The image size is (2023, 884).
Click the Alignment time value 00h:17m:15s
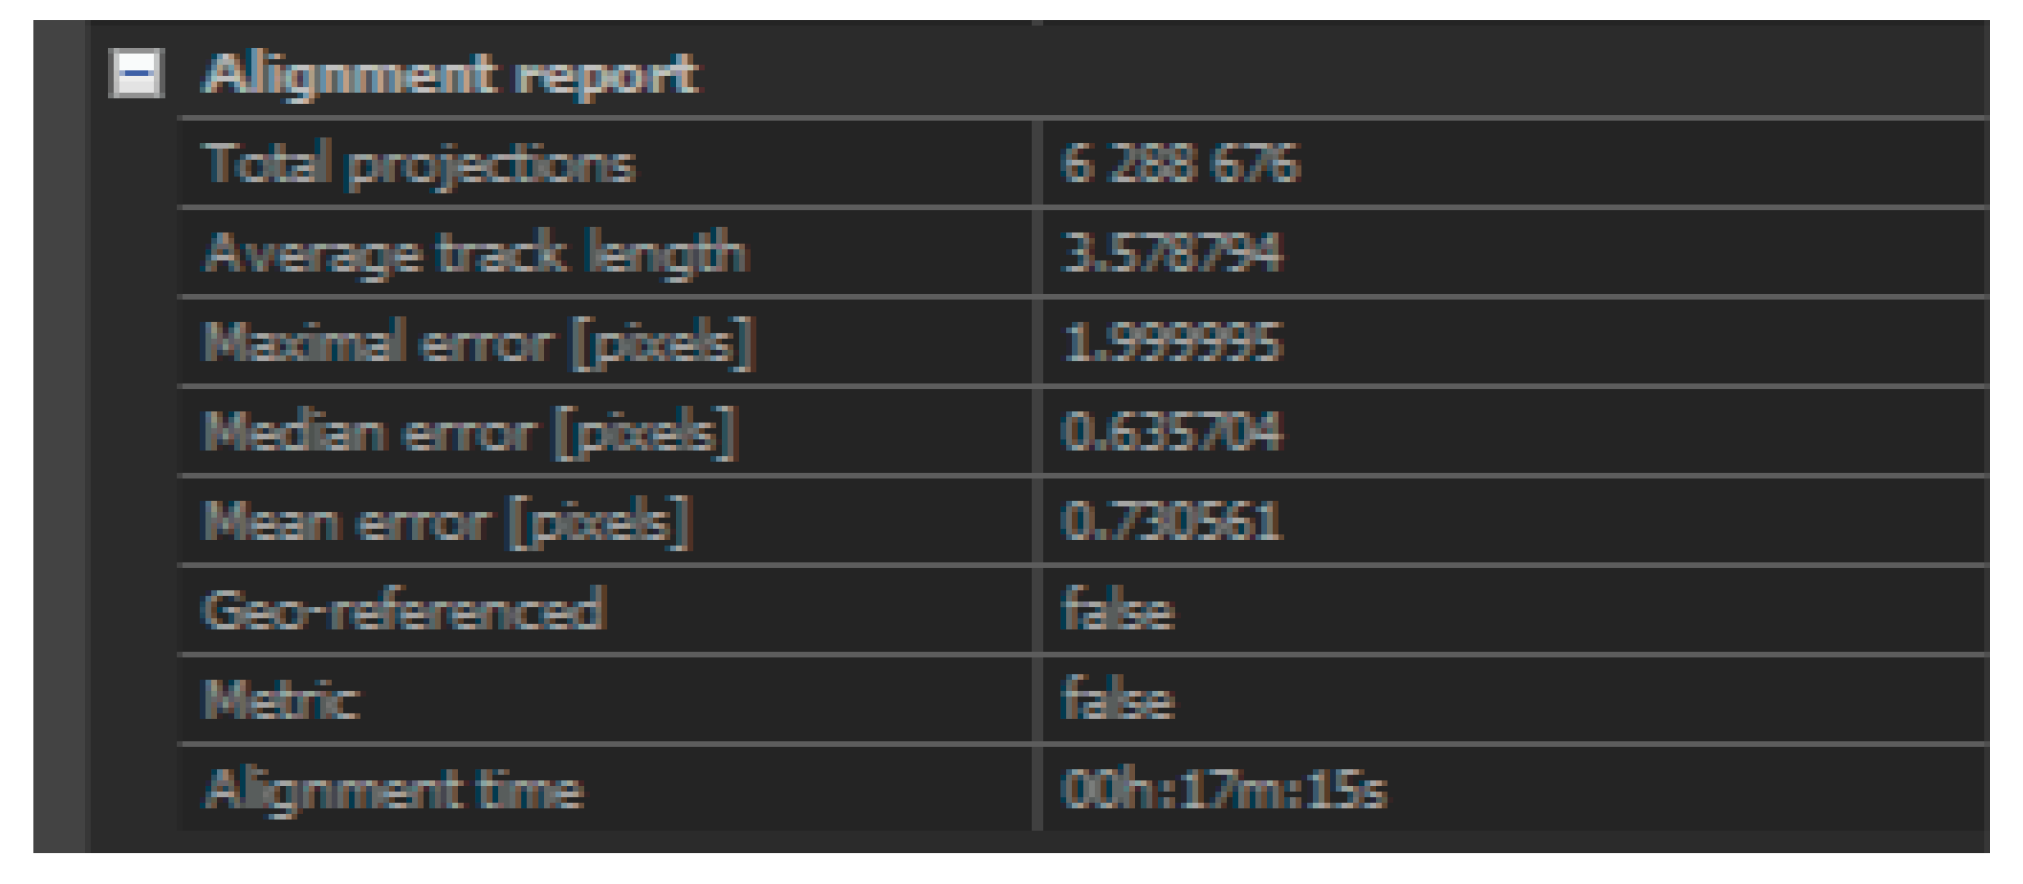tap(1223, 790)
